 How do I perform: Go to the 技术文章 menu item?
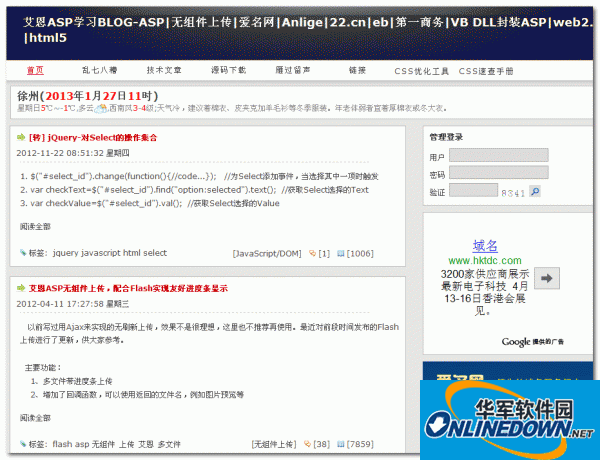click(x=164, y=71)
